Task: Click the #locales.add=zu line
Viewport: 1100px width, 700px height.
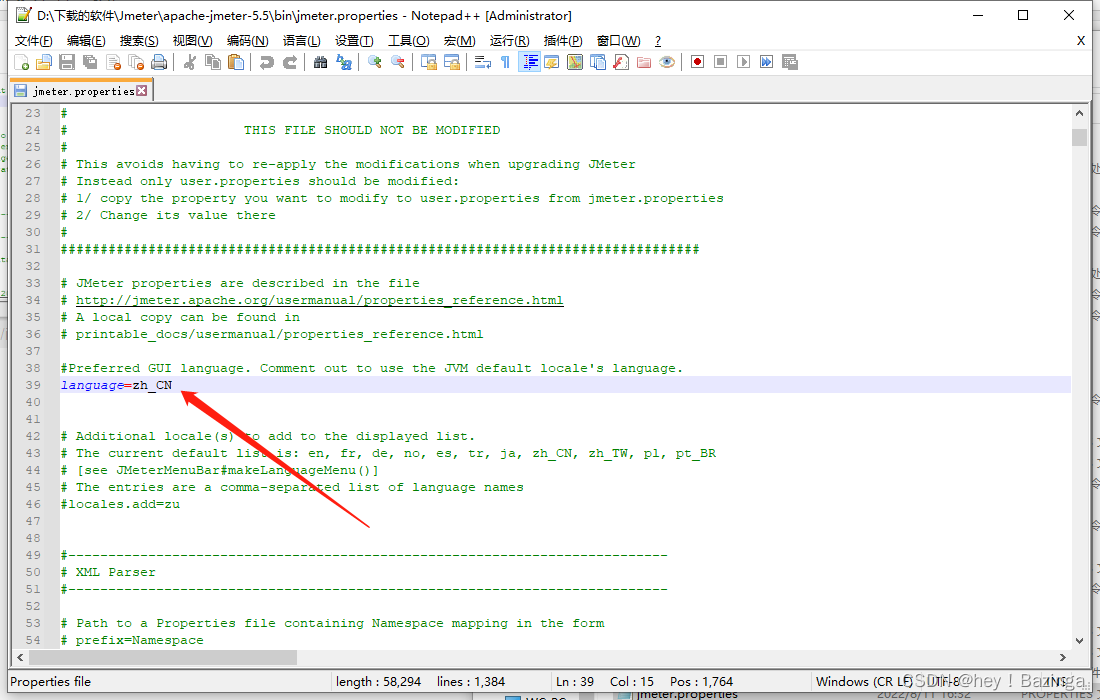Action: (x=120, y=504)
